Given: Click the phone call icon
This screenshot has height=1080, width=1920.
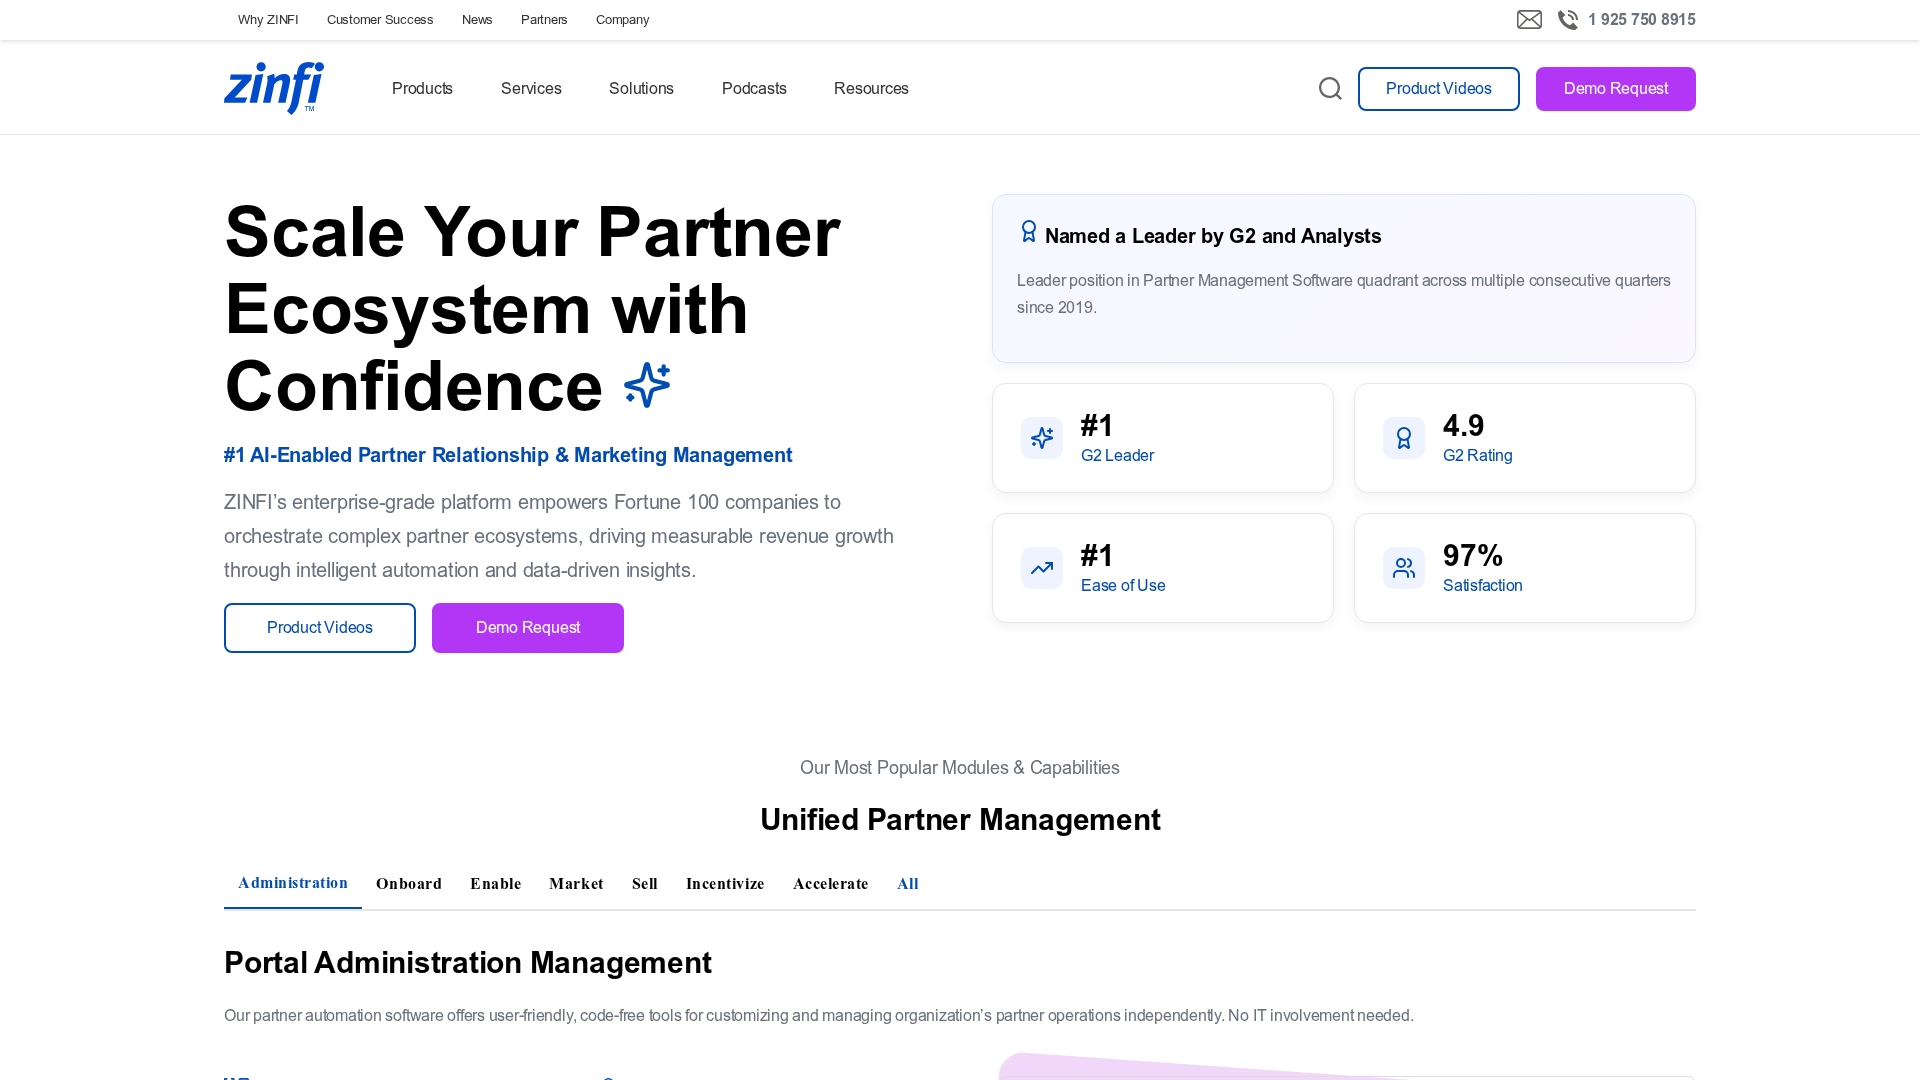Looking at the screenshot, I should 1568,20.
